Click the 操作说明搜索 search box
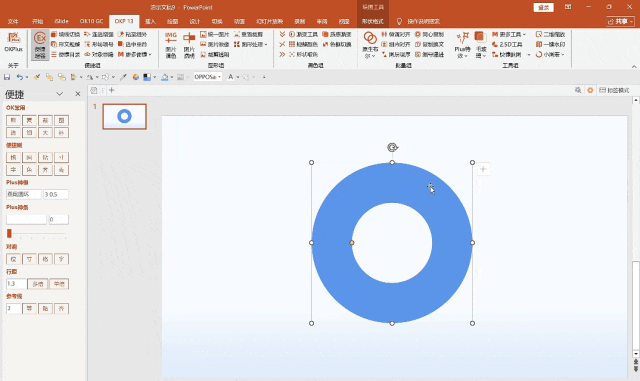This screenshot has width=640, height=381. (x=423, y=21)
